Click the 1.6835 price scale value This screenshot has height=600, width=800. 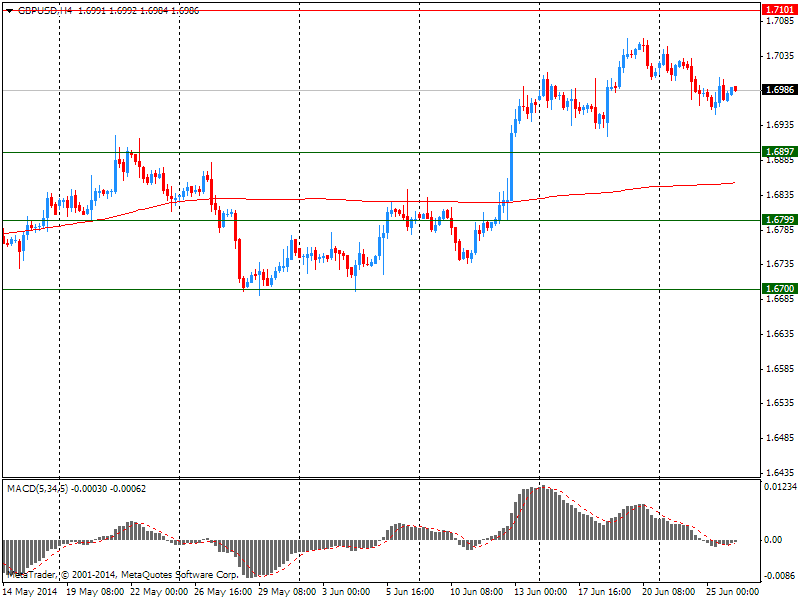pos(781,195)
